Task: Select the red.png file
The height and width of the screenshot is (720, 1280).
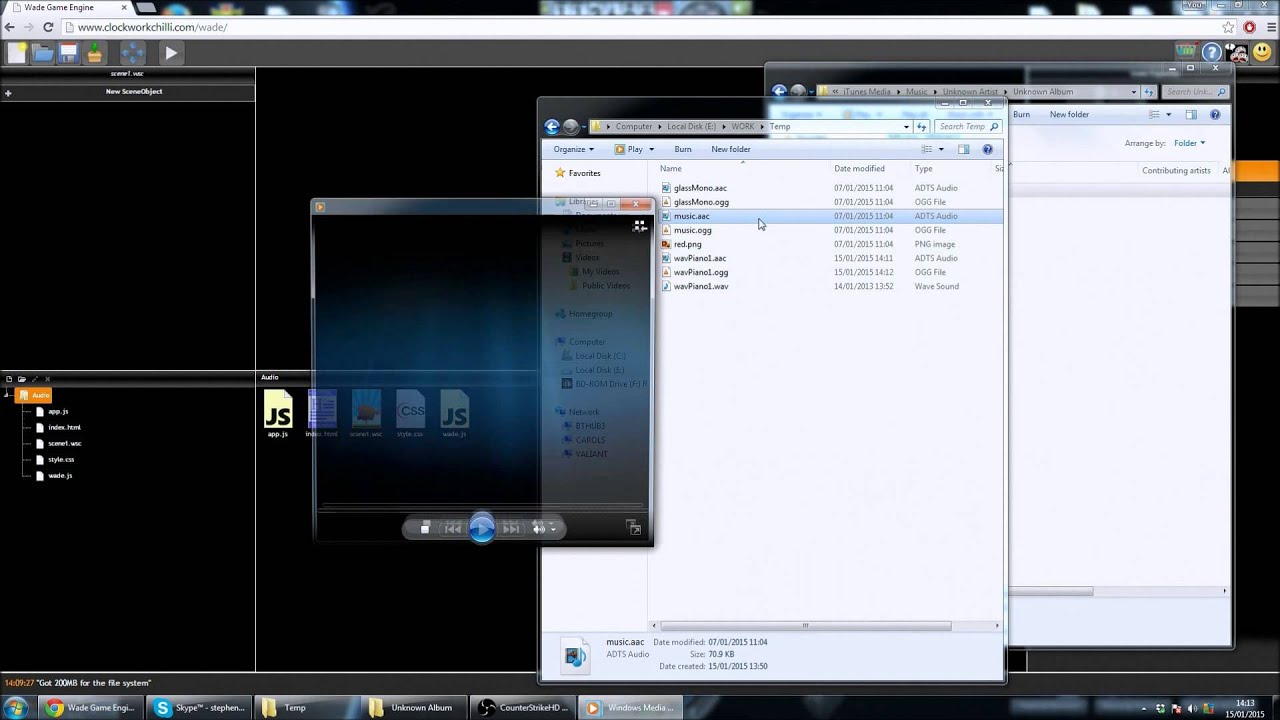Action: (687, 244)
